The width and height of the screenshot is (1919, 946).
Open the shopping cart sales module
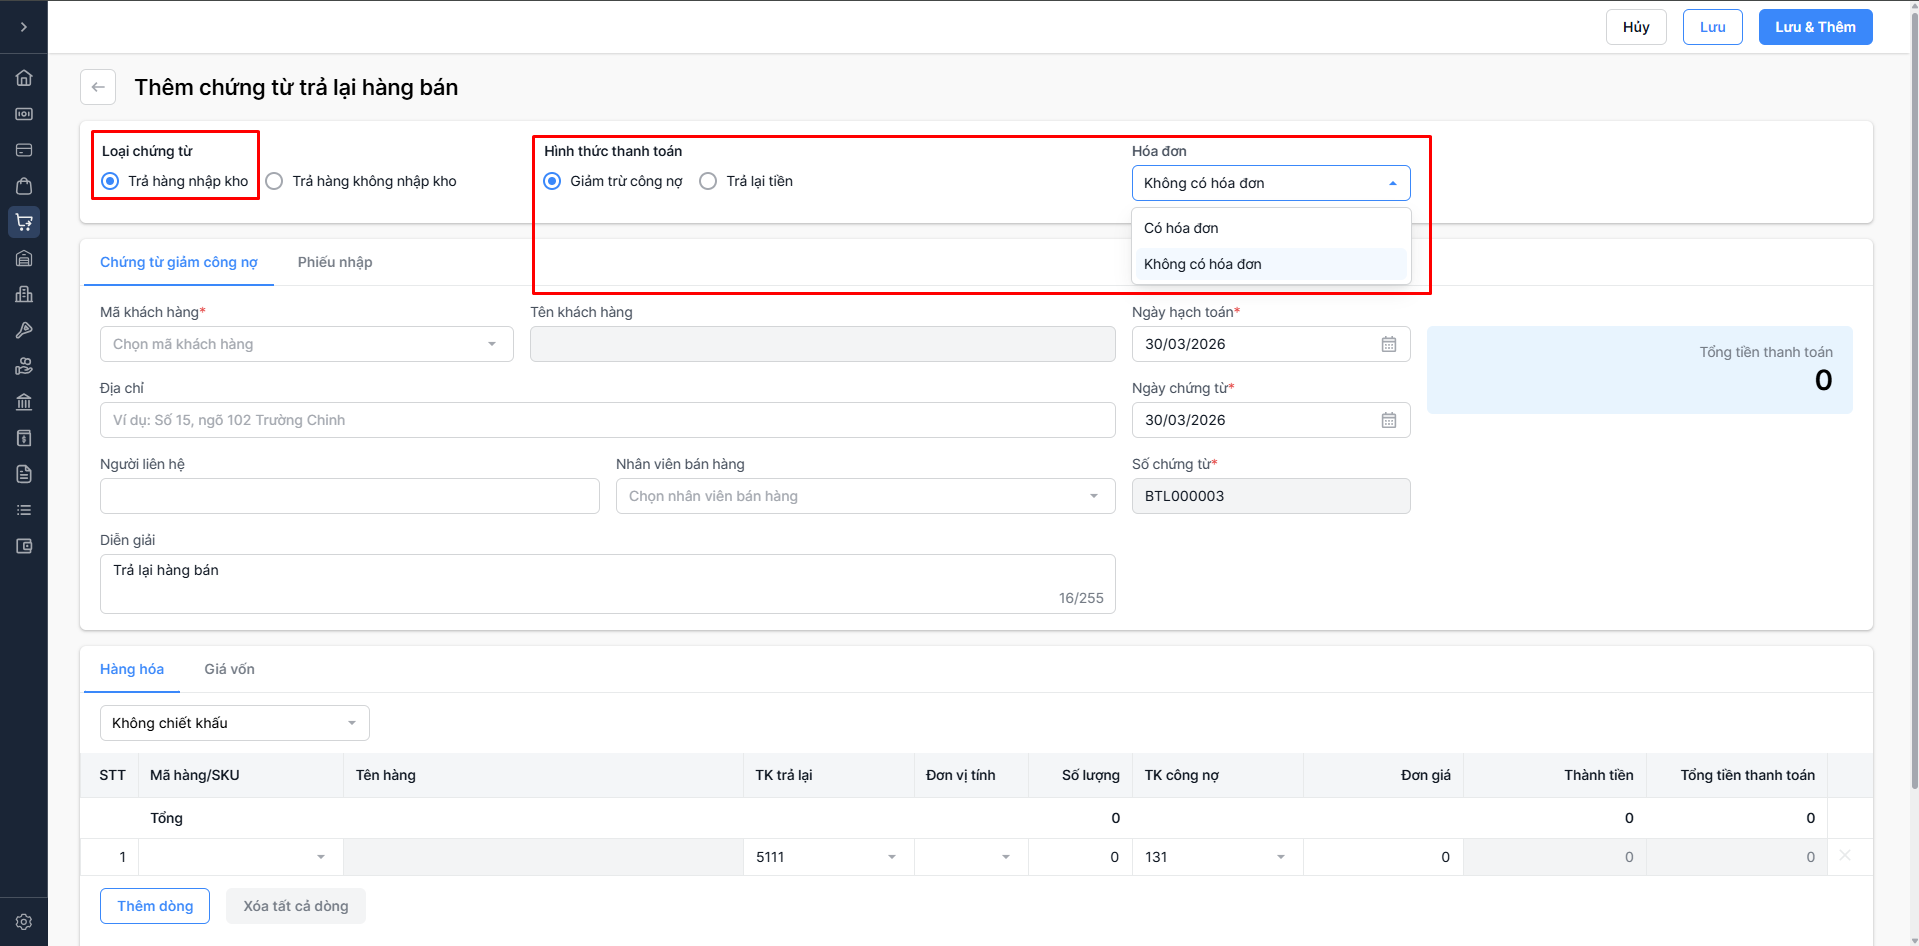pos(24,222)
